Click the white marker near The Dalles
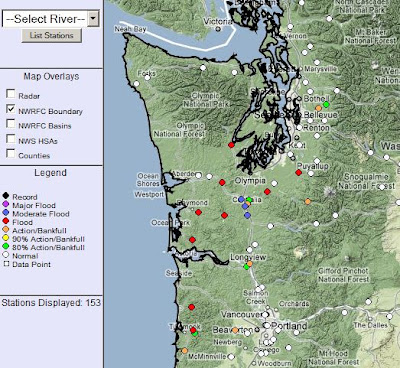The width and height of the screenshot is (400, 368). [x=389, y=316]
